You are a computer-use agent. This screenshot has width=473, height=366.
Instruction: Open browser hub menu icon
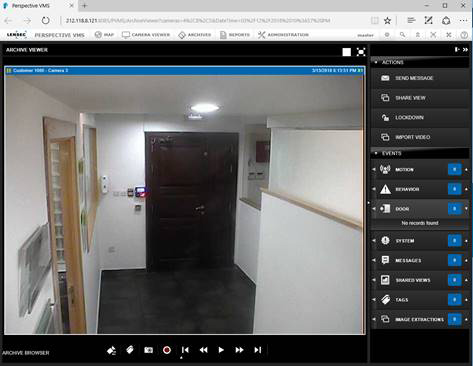click(x=411, y=21)
